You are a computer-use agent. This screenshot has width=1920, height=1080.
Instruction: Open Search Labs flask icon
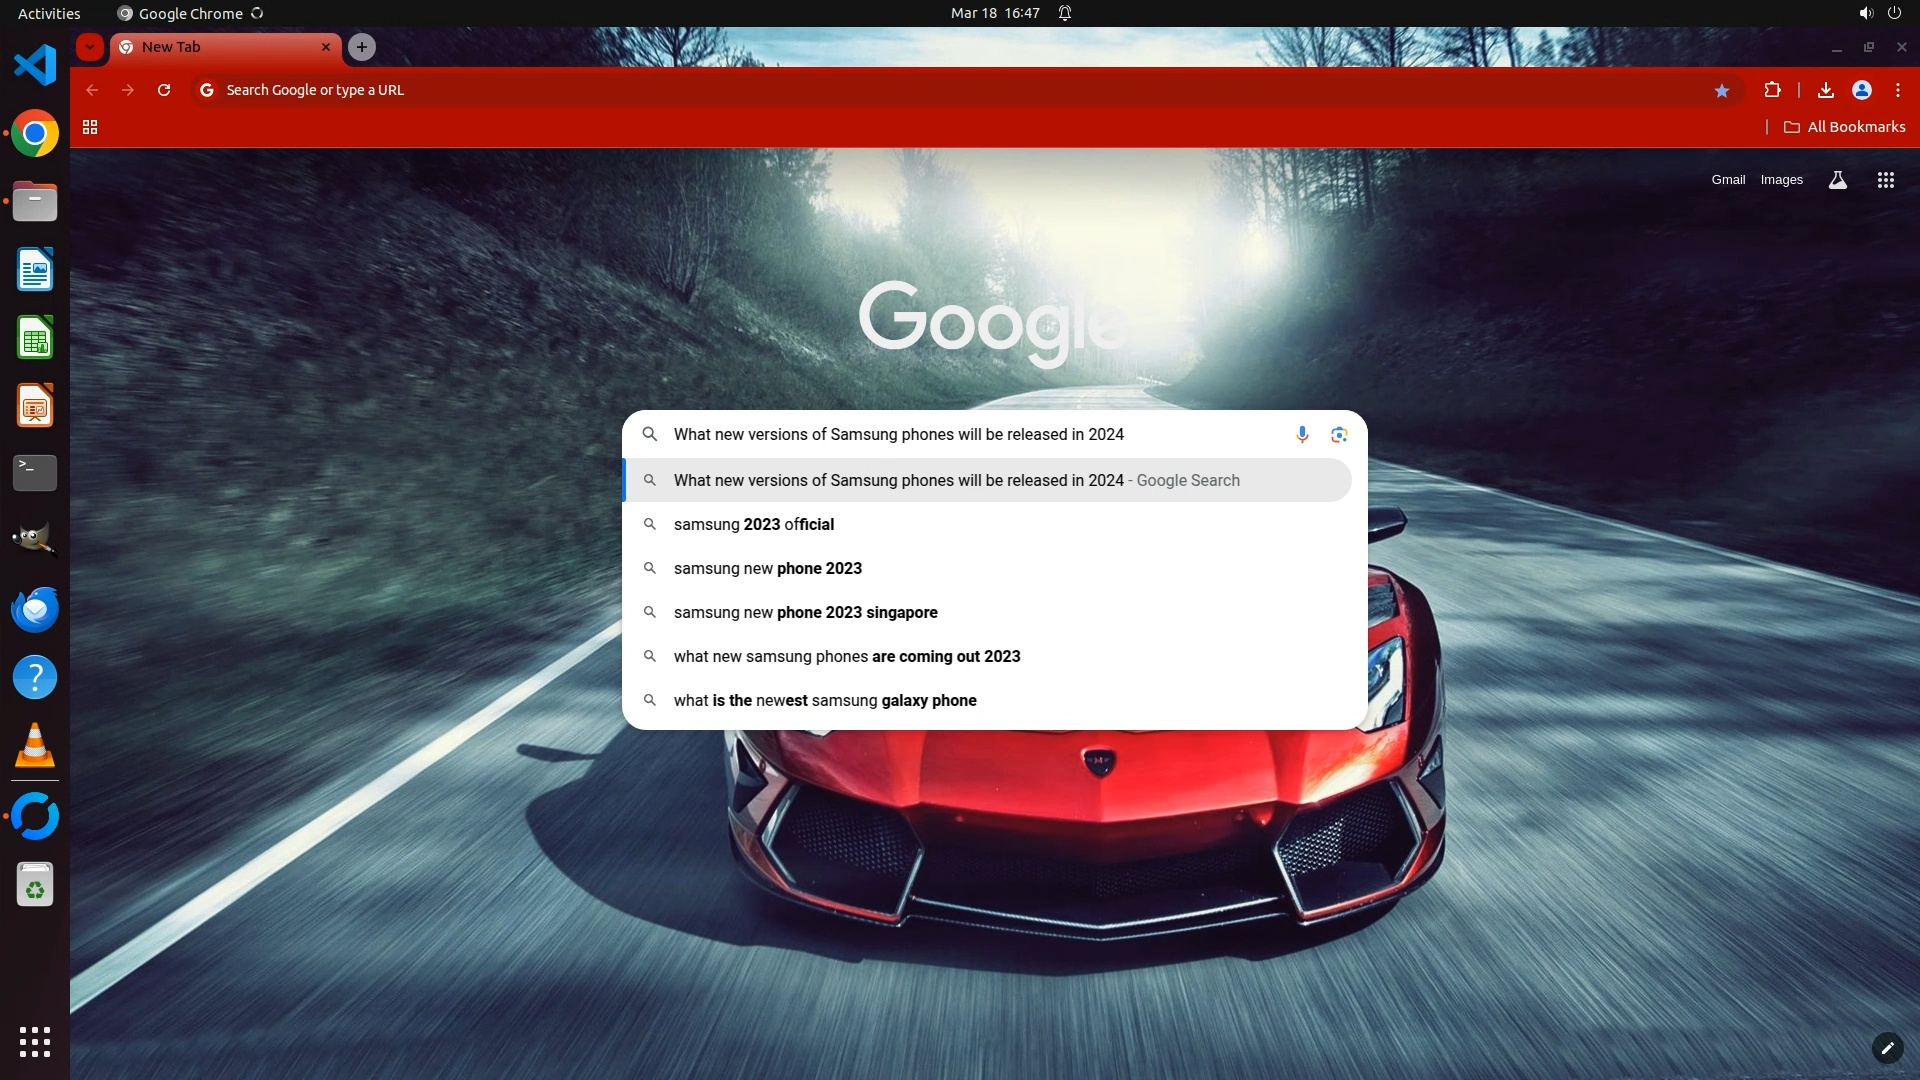pos(1837,180)
